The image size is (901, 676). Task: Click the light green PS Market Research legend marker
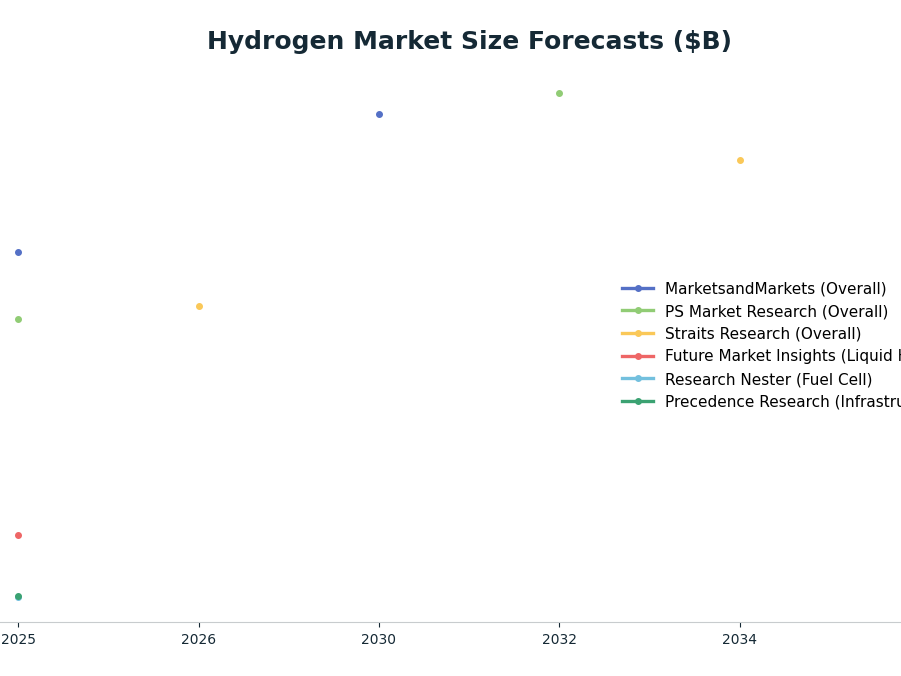[x=638, y=311]
